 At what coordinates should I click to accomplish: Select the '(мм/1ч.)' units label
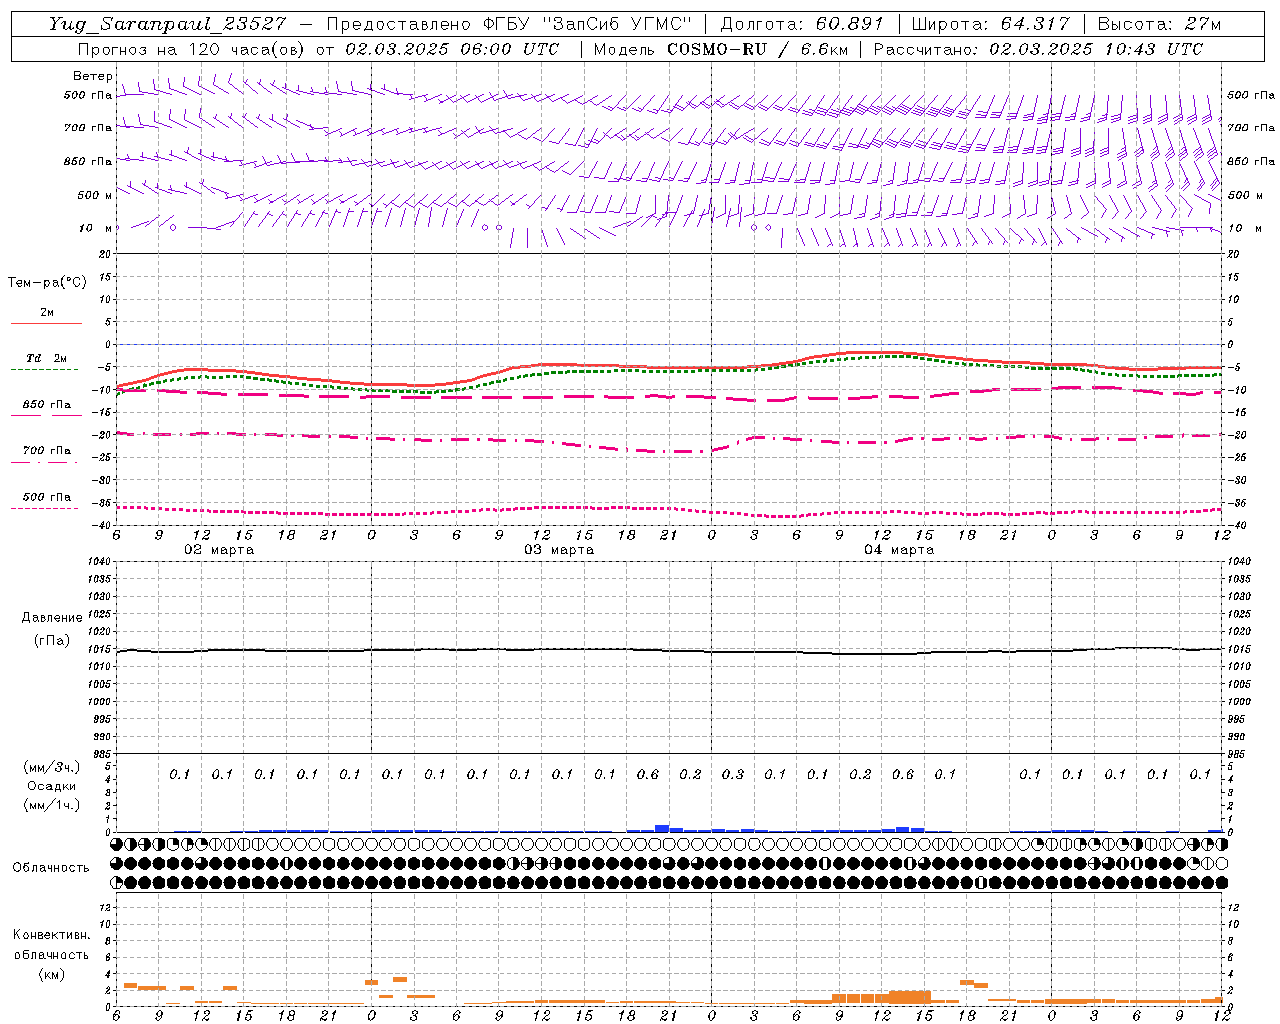pyautogui.click(x=51, y=805)
